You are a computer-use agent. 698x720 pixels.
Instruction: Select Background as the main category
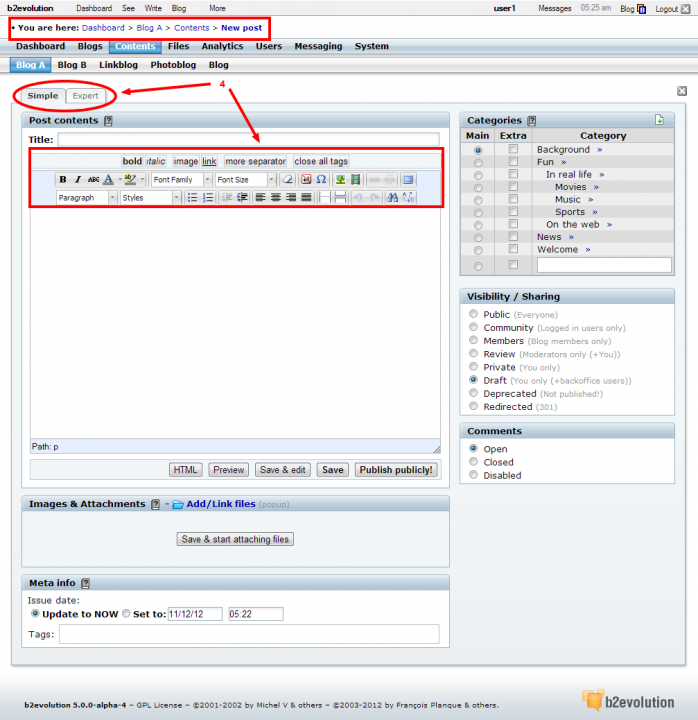tap(478, 150)
